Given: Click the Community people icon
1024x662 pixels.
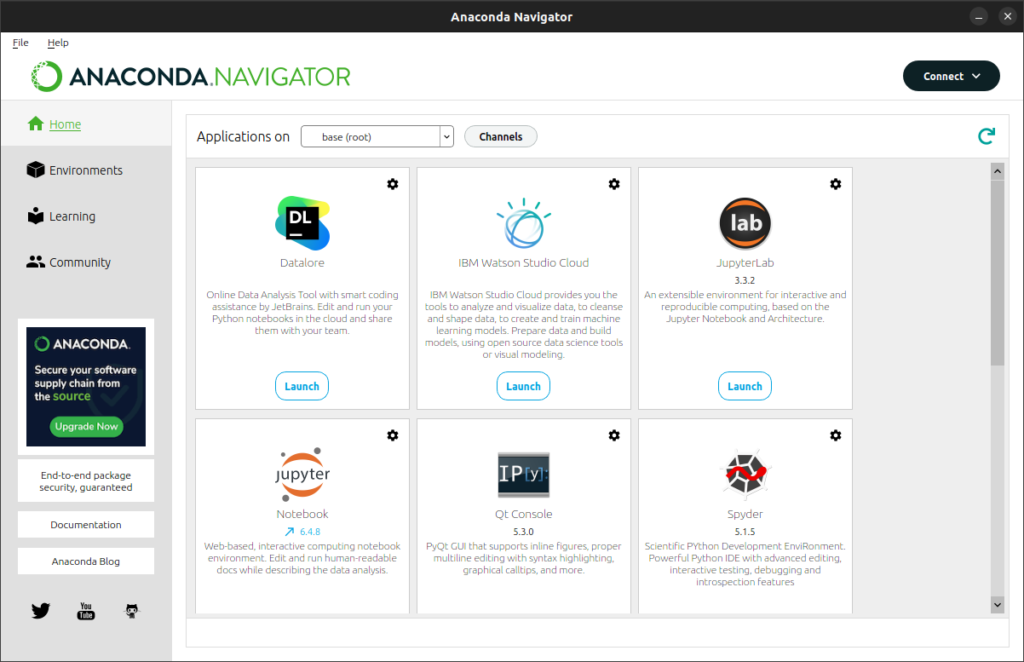Looking at the screenshot, I should [35, 262].
